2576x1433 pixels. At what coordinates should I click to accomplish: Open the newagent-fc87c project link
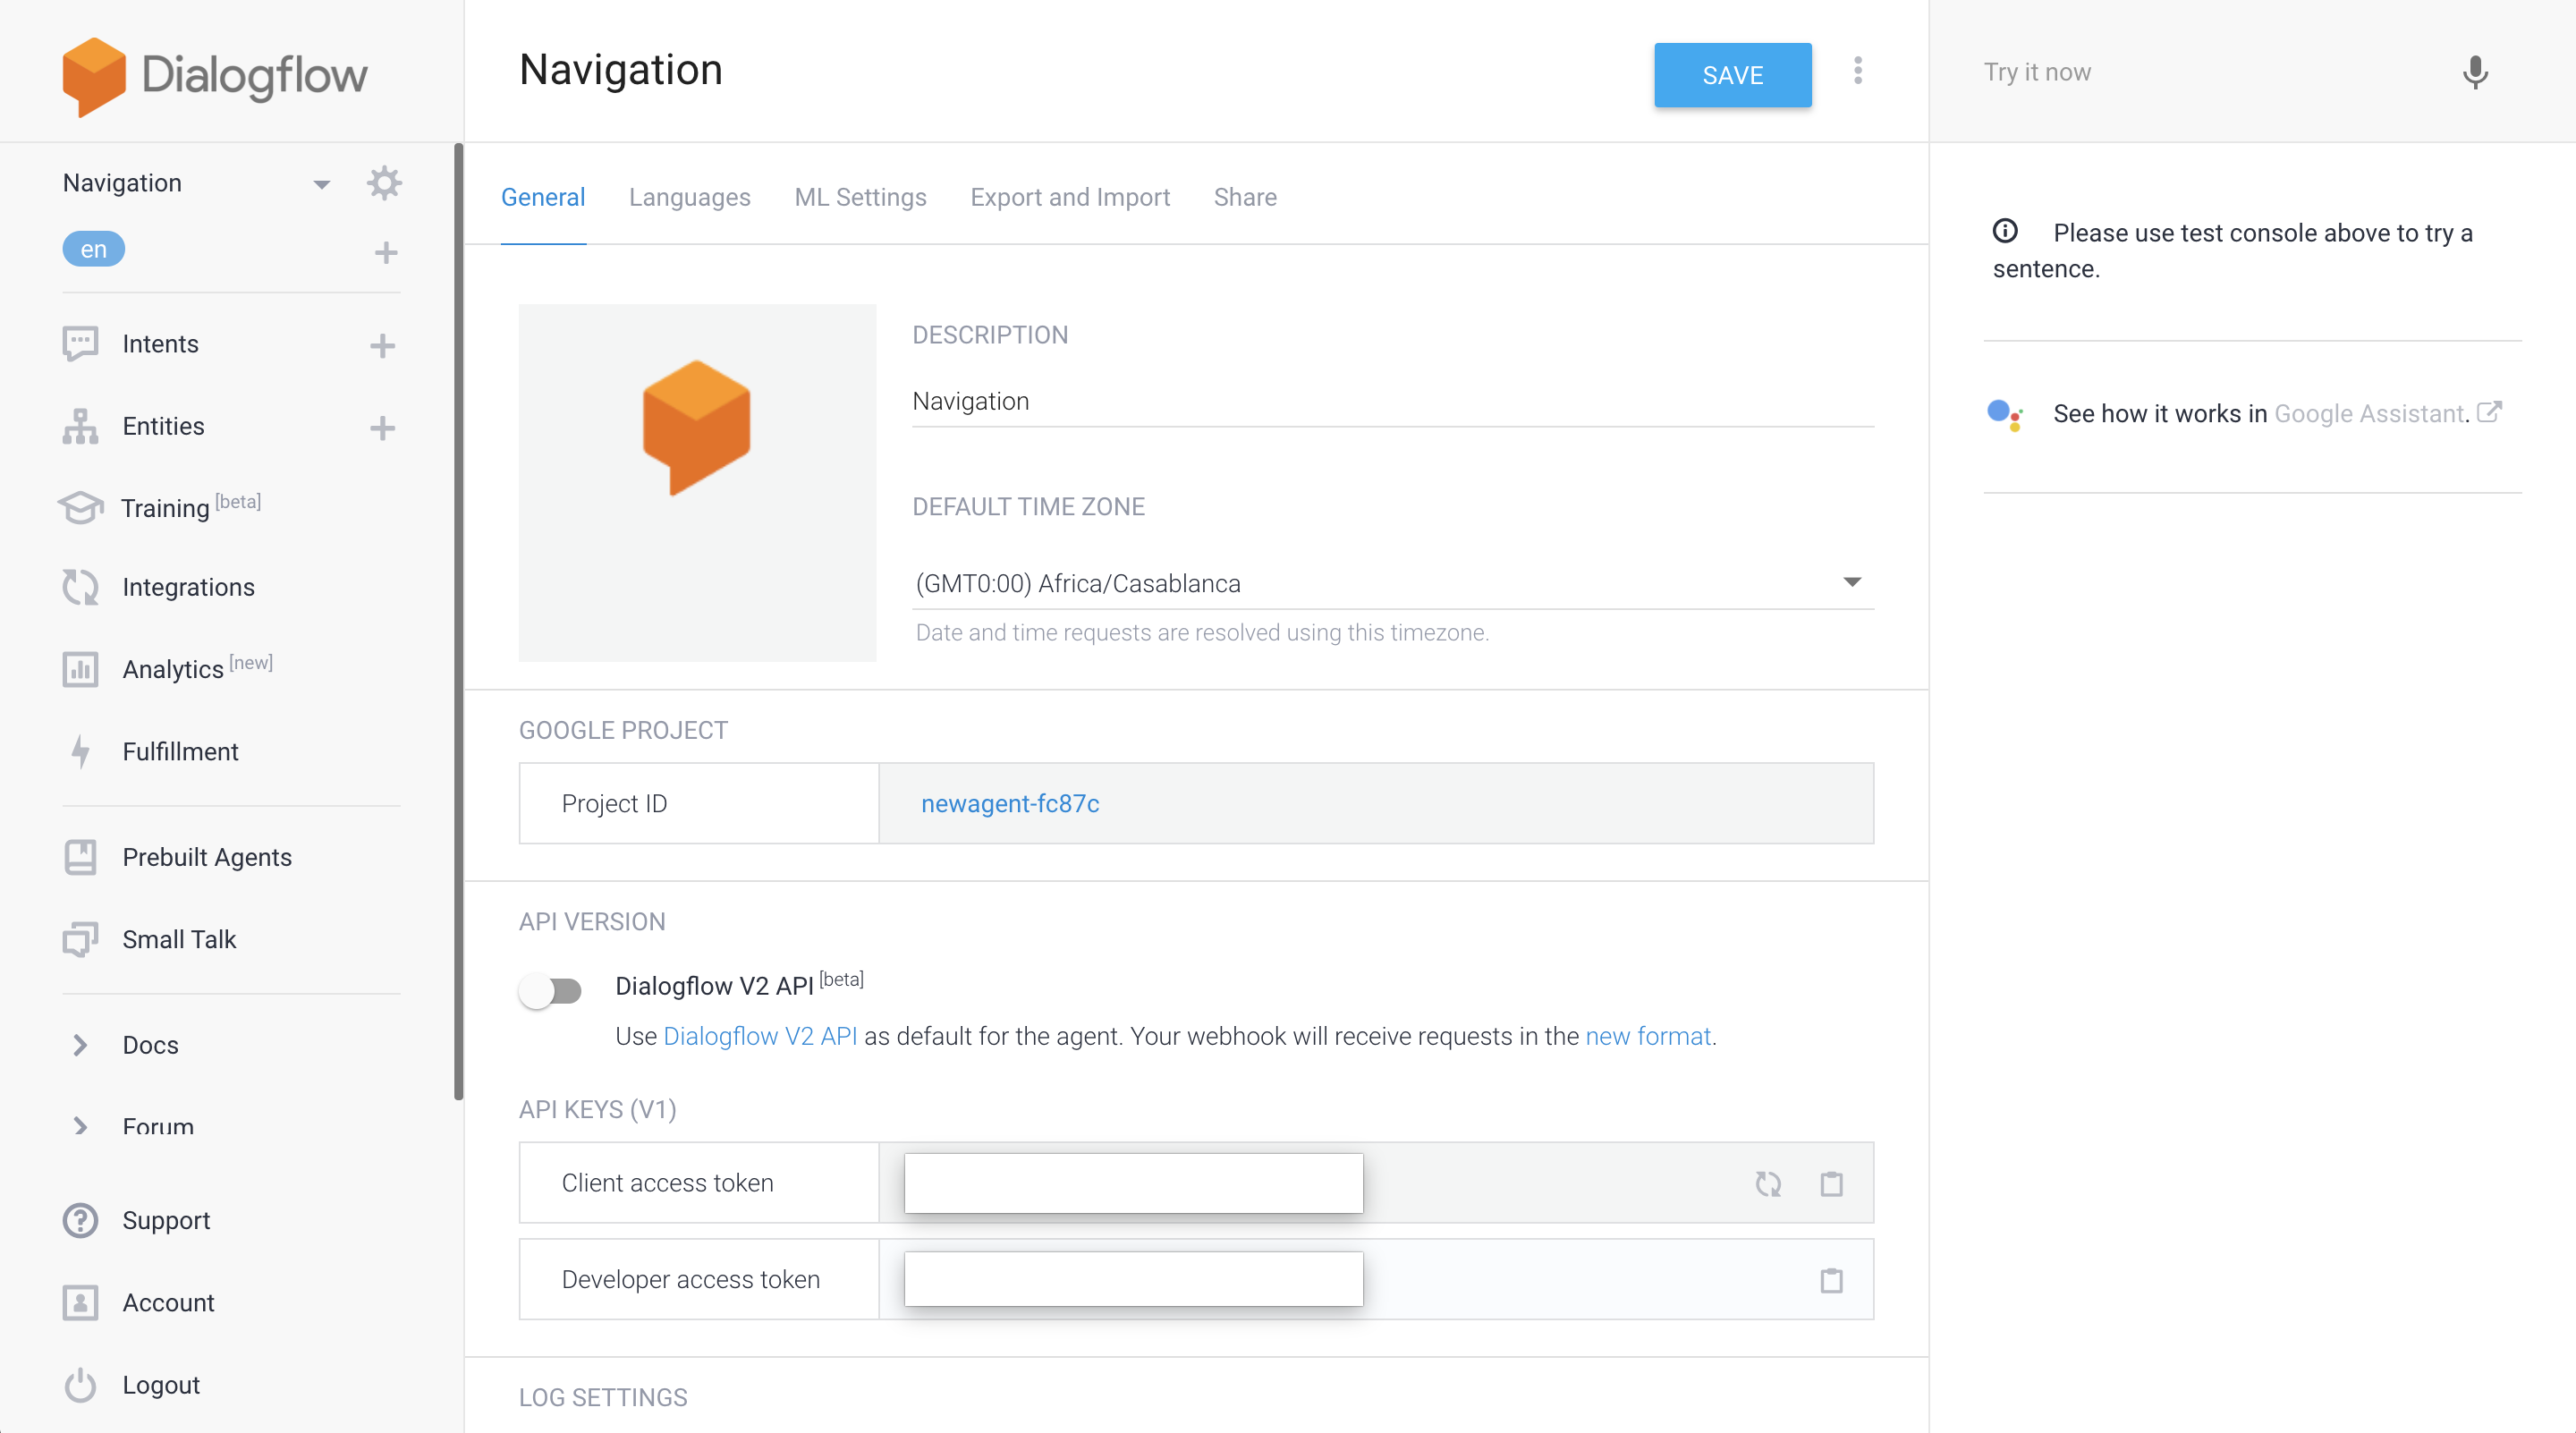pos(1010,804)
